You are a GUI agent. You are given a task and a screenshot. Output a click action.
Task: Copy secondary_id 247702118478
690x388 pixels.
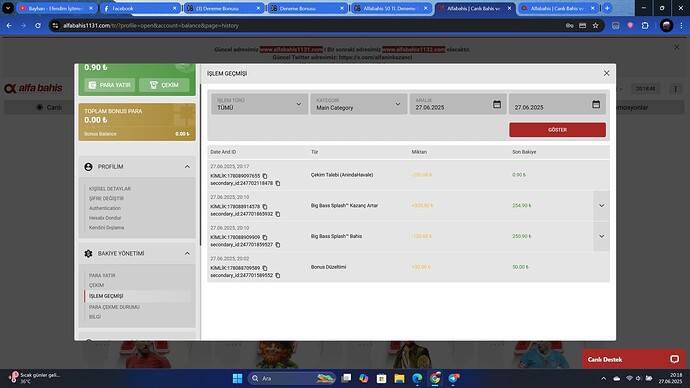click(x=278, y=183)
